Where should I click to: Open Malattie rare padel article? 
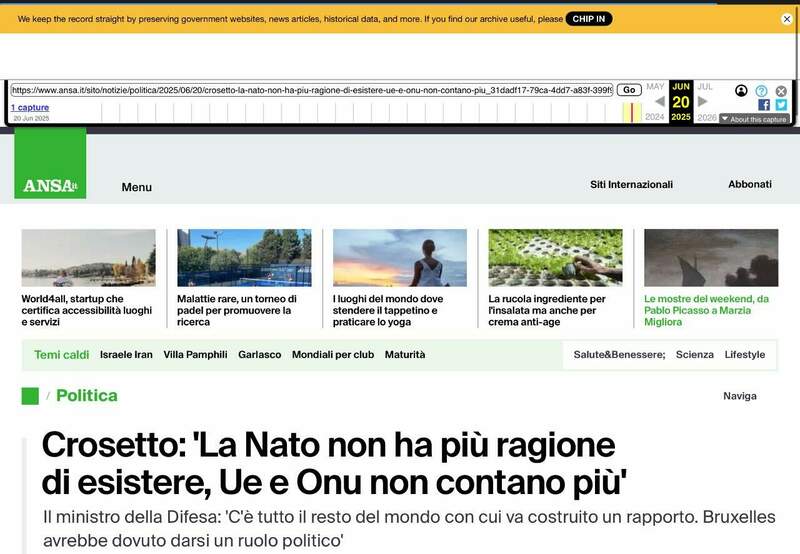coord(237,310)
